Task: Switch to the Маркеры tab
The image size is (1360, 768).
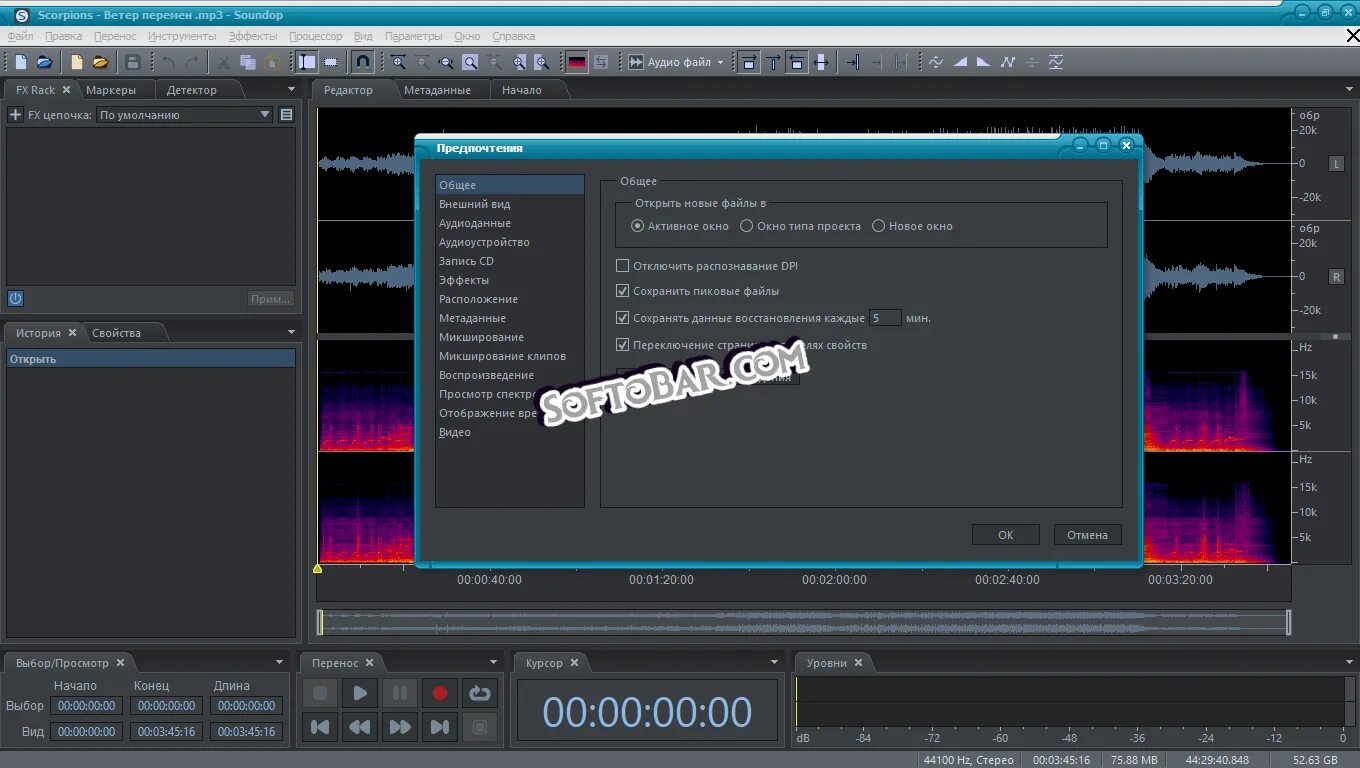Action: point(111,90)
